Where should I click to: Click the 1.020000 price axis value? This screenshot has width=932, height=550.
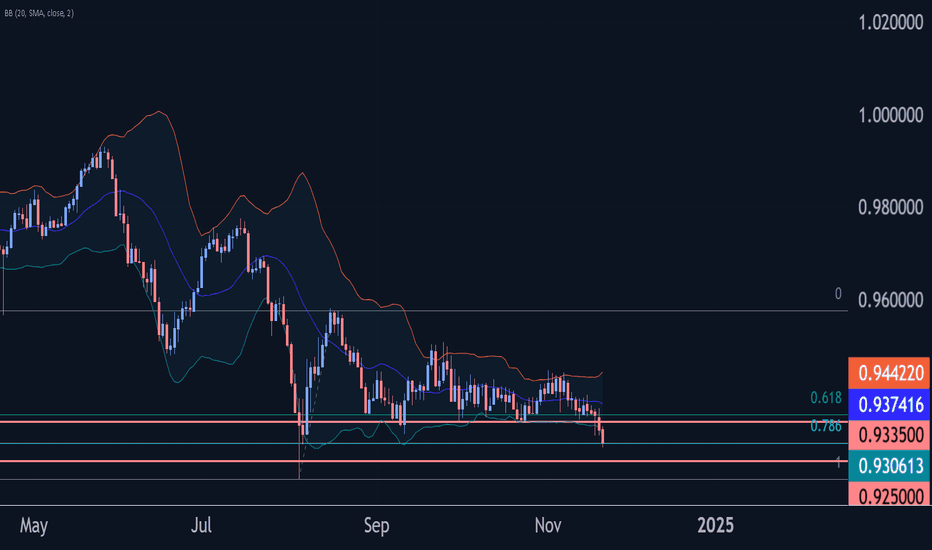coord(890,23)
